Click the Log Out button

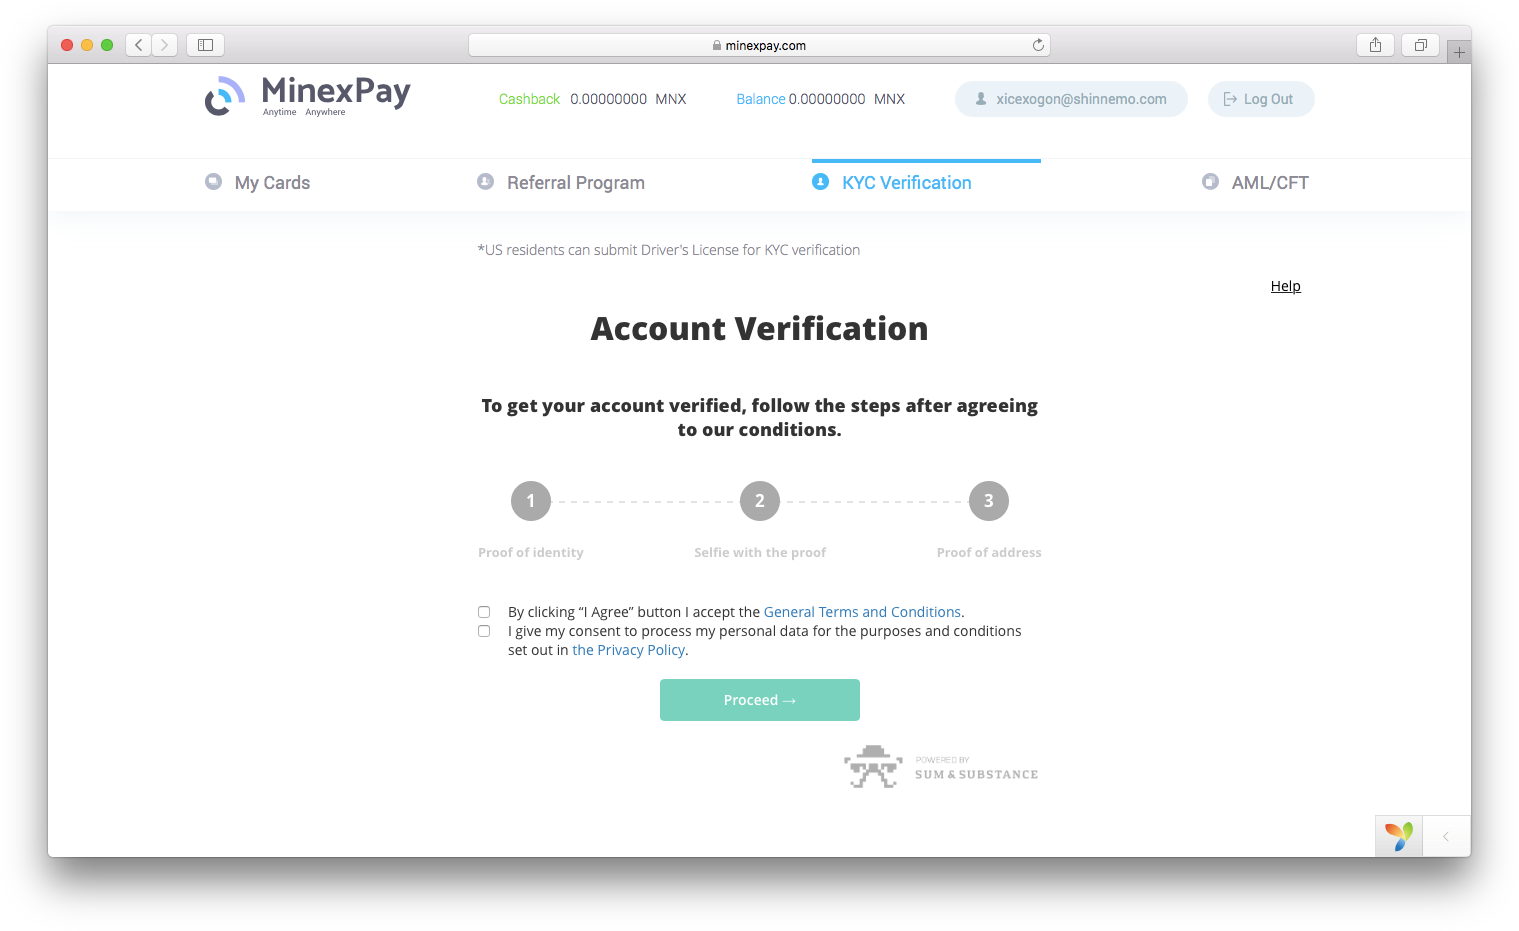pyautogui.click(x=1260, y=99)
